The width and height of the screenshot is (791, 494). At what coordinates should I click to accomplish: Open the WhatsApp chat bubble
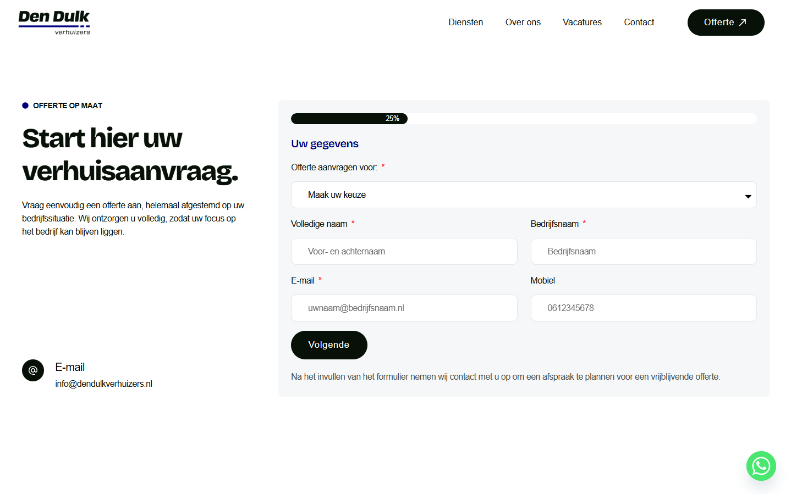click(761, 466)
